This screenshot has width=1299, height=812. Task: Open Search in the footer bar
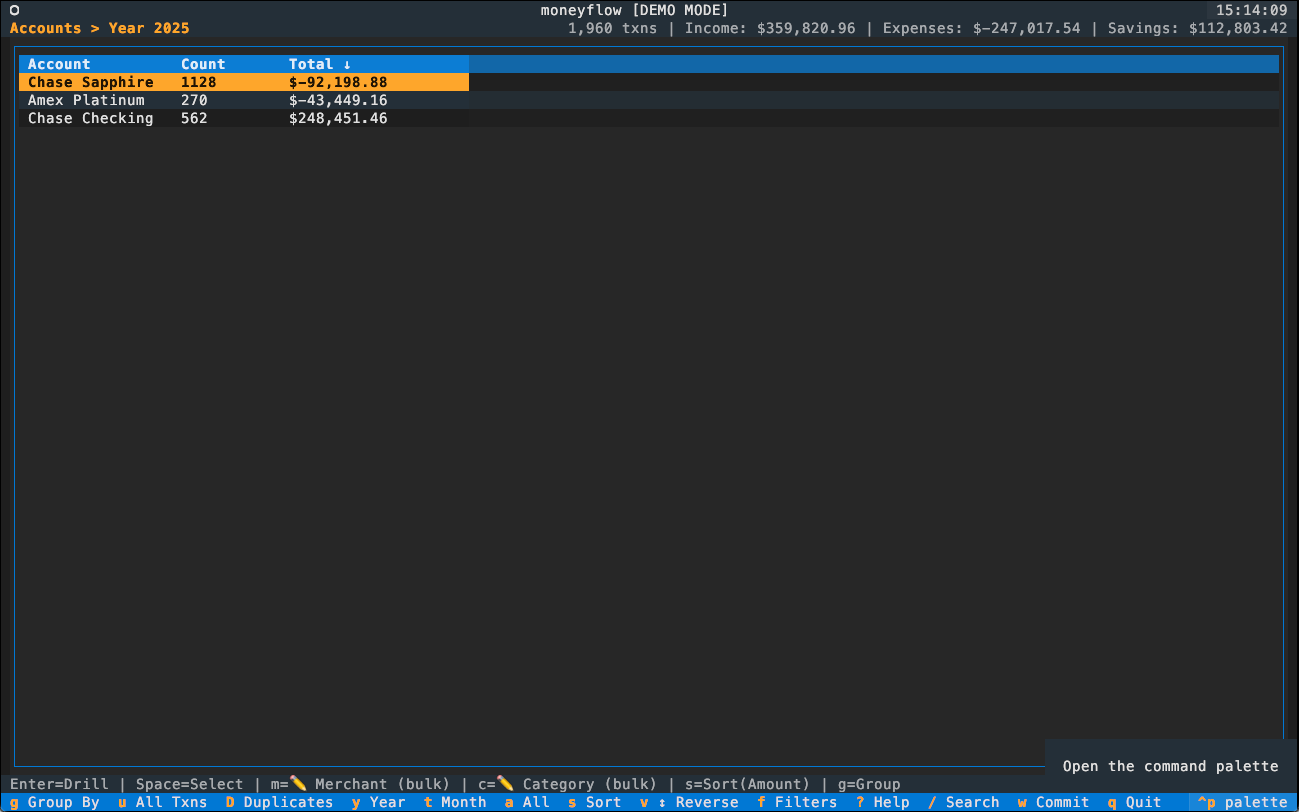tap(964, 802)
